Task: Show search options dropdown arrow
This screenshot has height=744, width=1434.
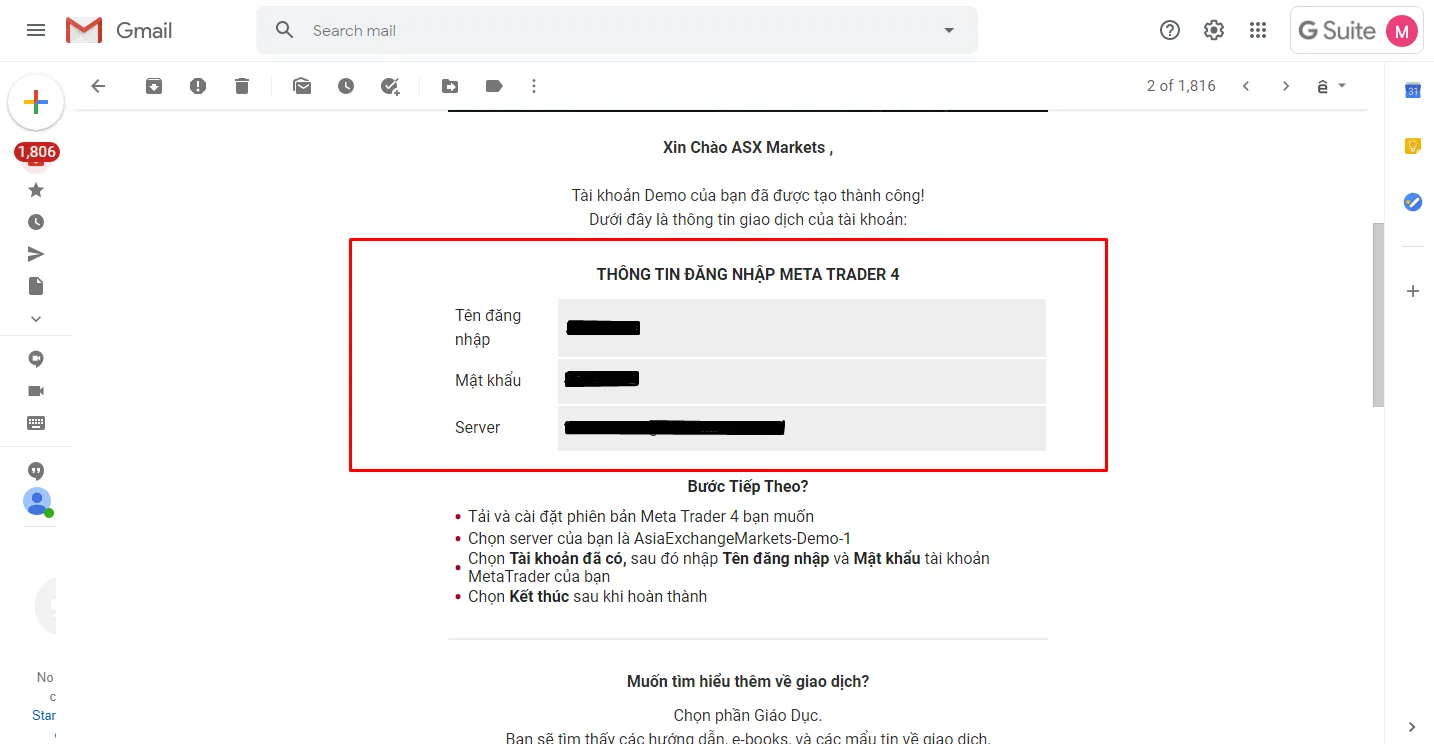Action: [949, 30]
